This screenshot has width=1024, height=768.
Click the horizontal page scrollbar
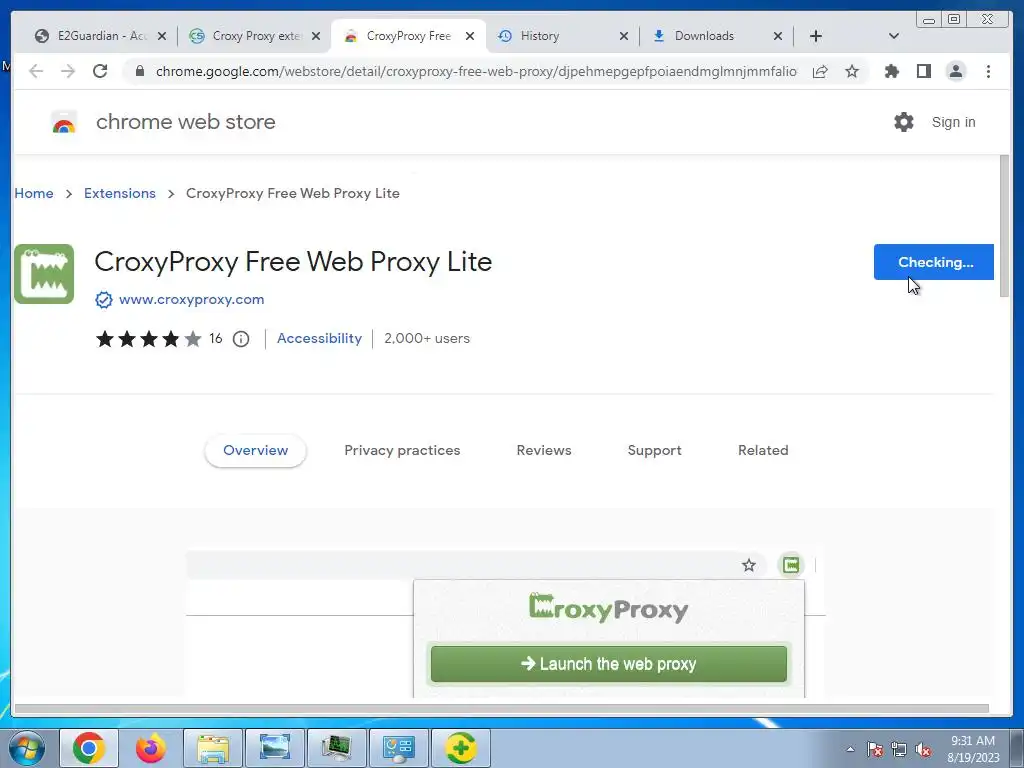click(x=502, y=709)
